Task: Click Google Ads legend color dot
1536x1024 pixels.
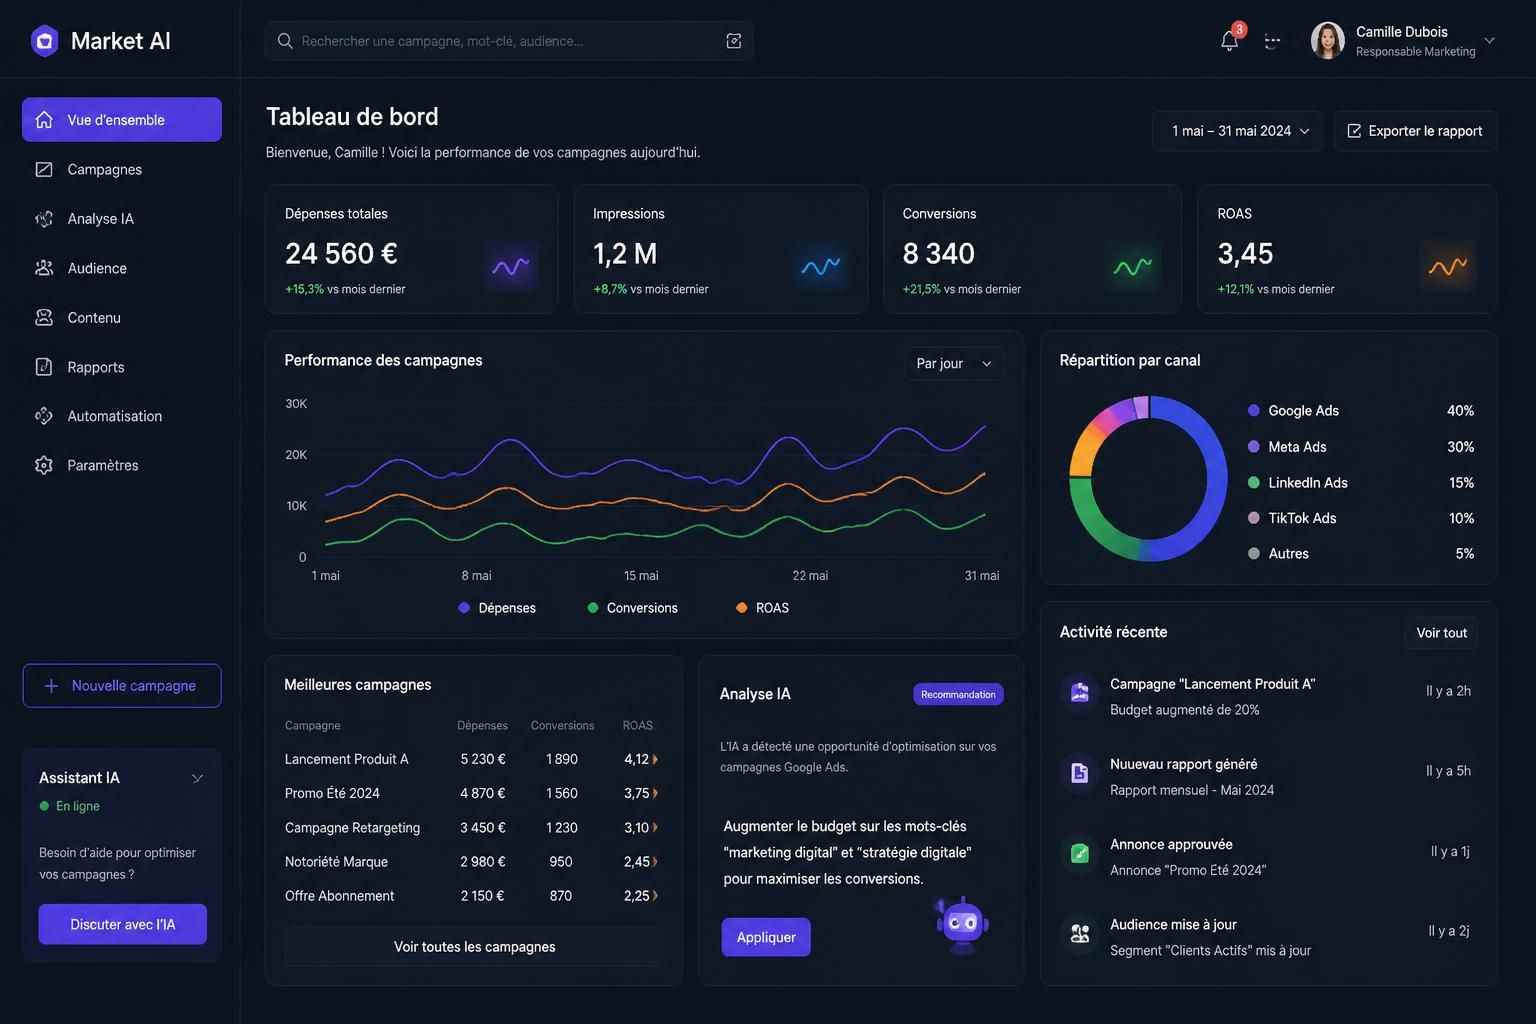Action: point(1254,411)
